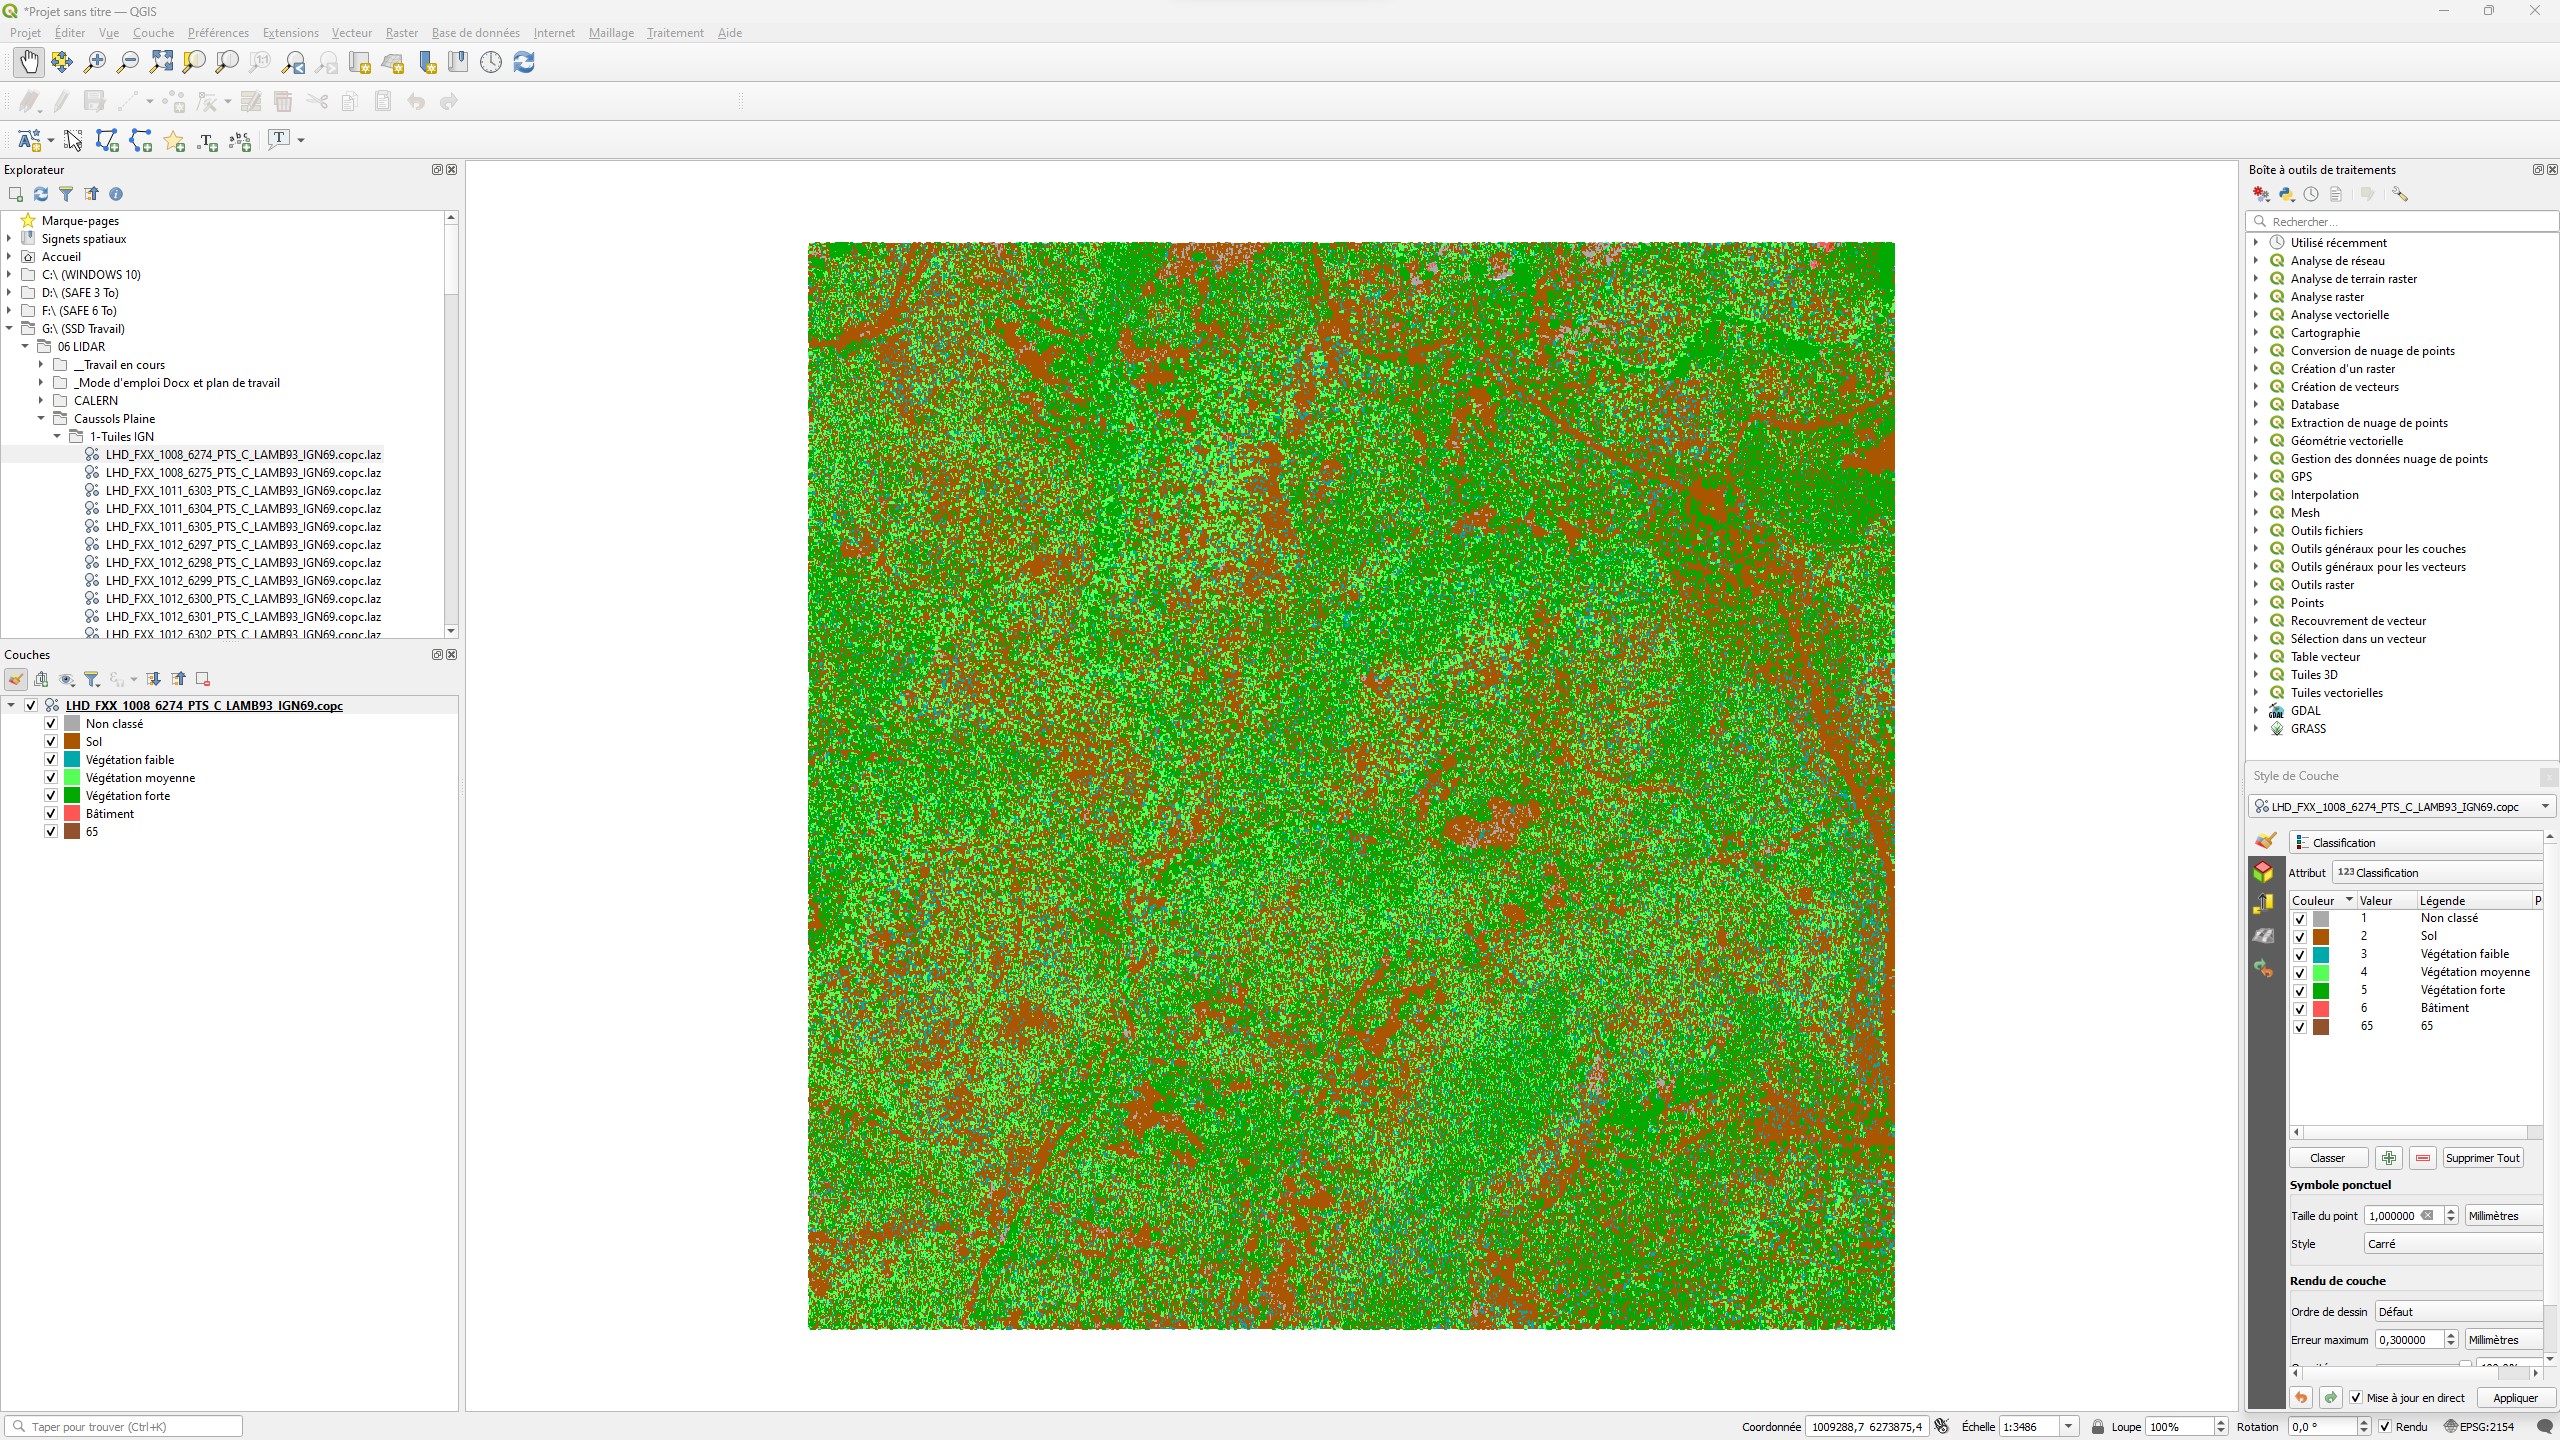Expand the CALERN folder
Viewport: 2560px width, 1440px height.
pyautogui.click(x=41, y=401)
